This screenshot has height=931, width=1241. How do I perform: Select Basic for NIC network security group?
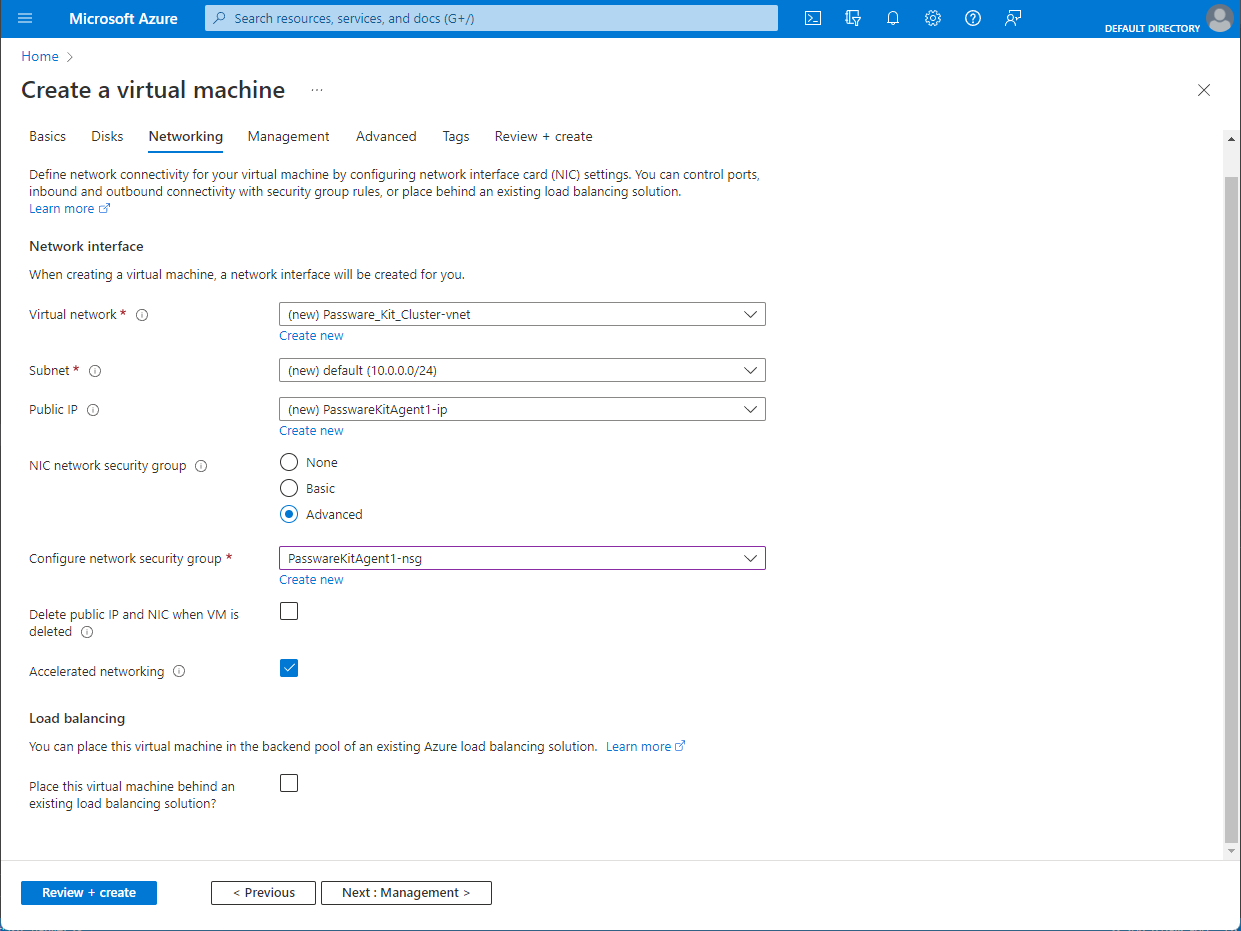click(289, 488)
